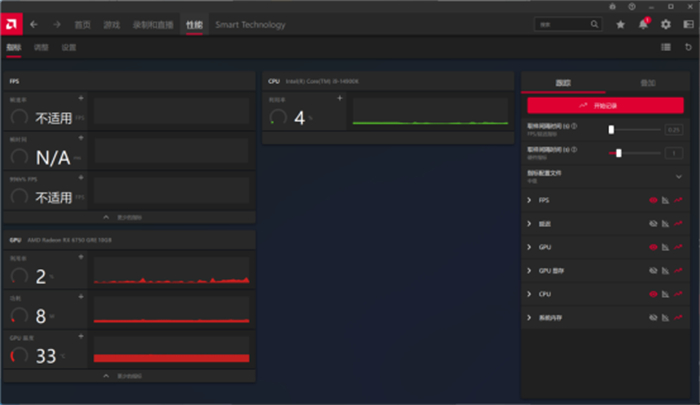Expand the GPU 显存 row
Viewport: 700px width, 405px height.
coord(529,271)
